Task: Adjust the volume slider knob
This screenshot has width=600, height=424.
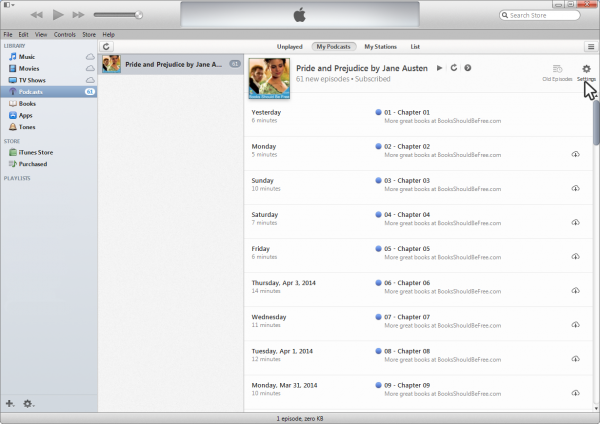Action: click(x=139, y=15)
